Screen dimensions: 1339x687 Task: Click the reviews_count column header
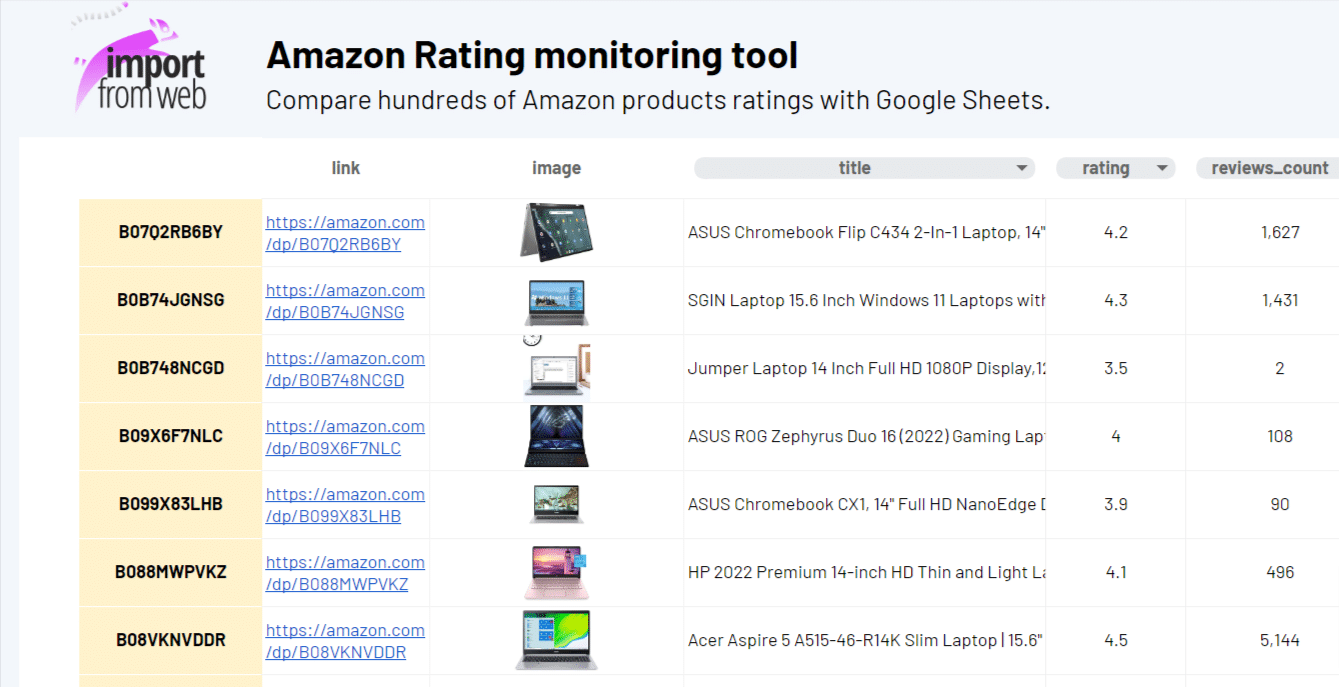1269,168
